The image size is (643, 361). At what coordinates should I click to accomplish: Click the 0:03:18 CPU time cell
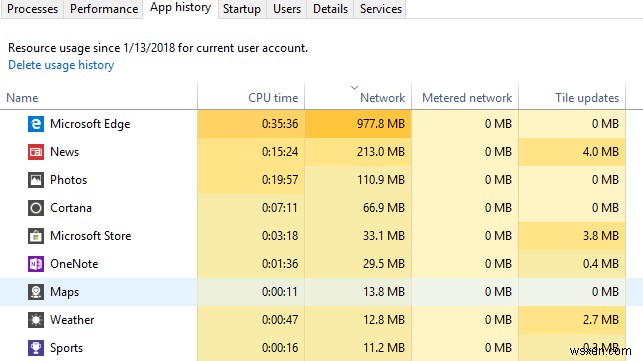pyautogui.click(x=251, y=236)
